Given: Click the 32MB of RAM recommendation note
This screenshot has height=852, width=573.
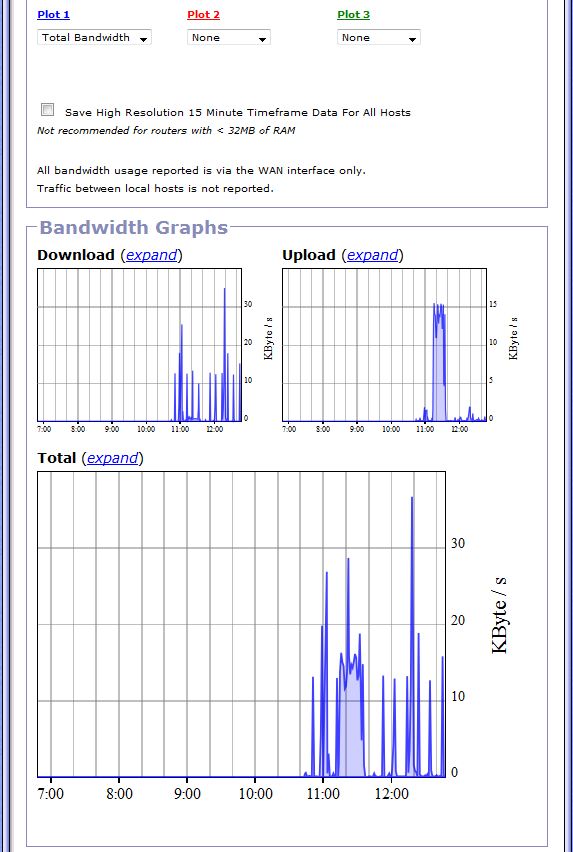Looking at the screenshot, I should click(x=166, y=130).
